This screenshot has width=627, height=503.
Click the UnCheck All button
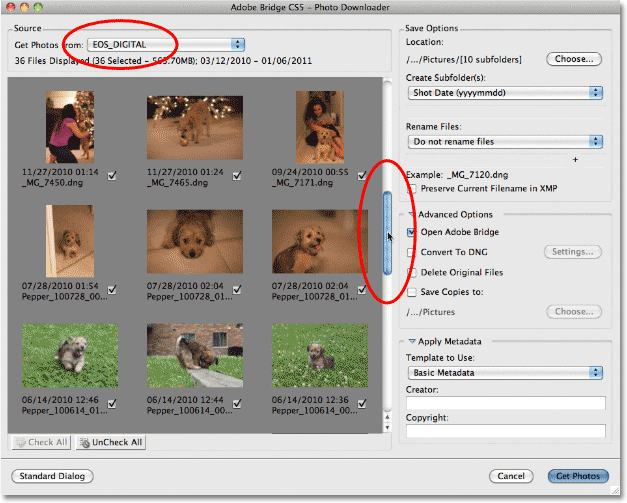pyautogui.click(x=111, y=442)
